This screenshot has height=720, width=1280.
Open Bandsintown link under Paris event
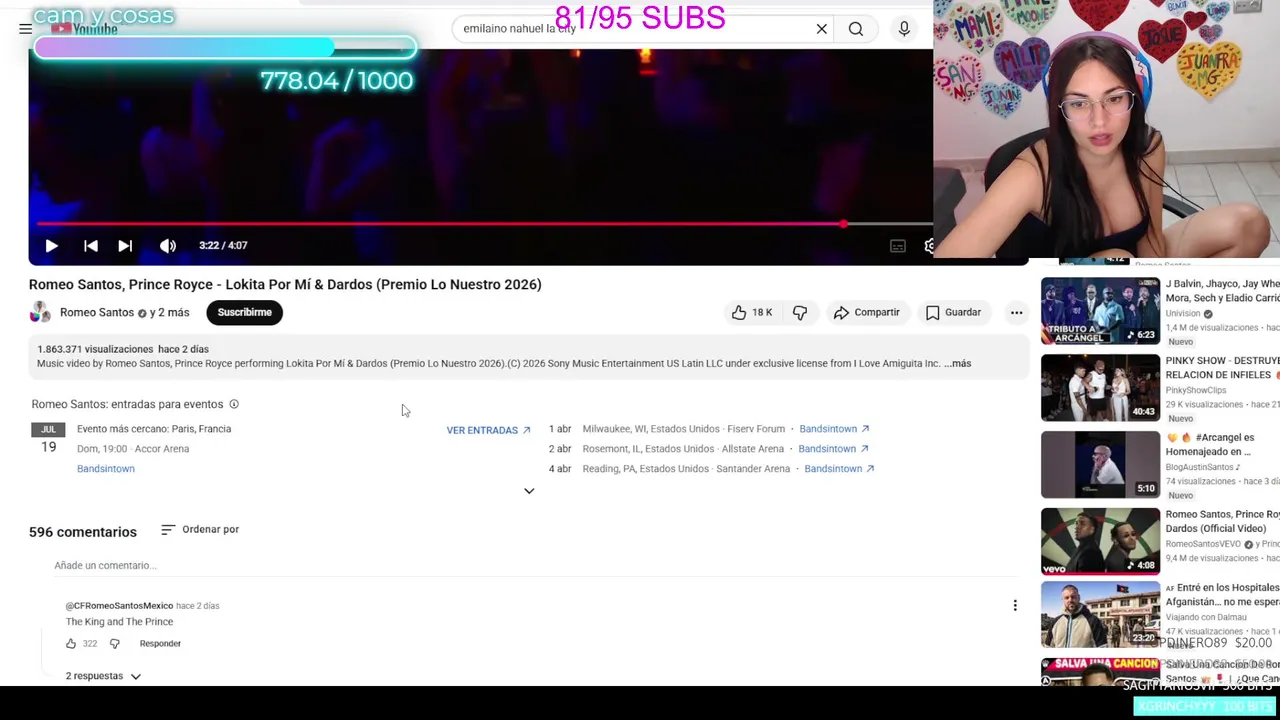coord(106,468)
